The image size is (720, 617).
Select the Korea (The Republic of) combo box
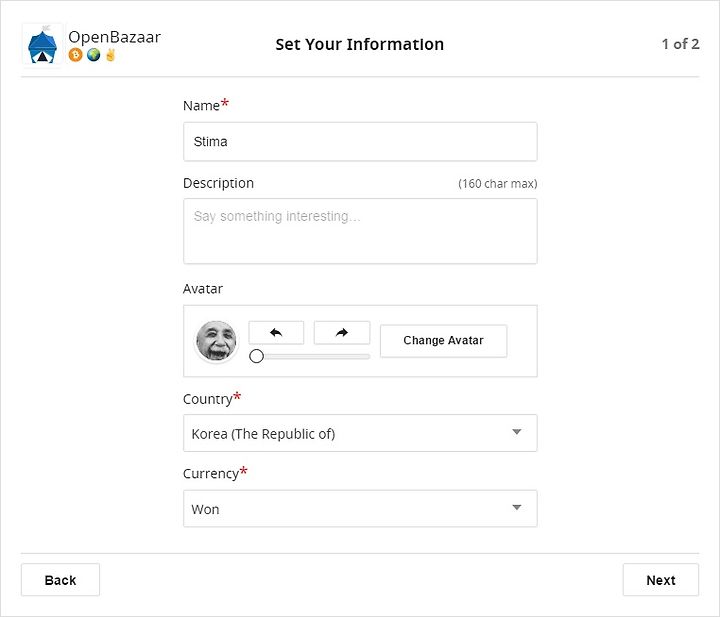pyautogui.click(x=360, y=433)
